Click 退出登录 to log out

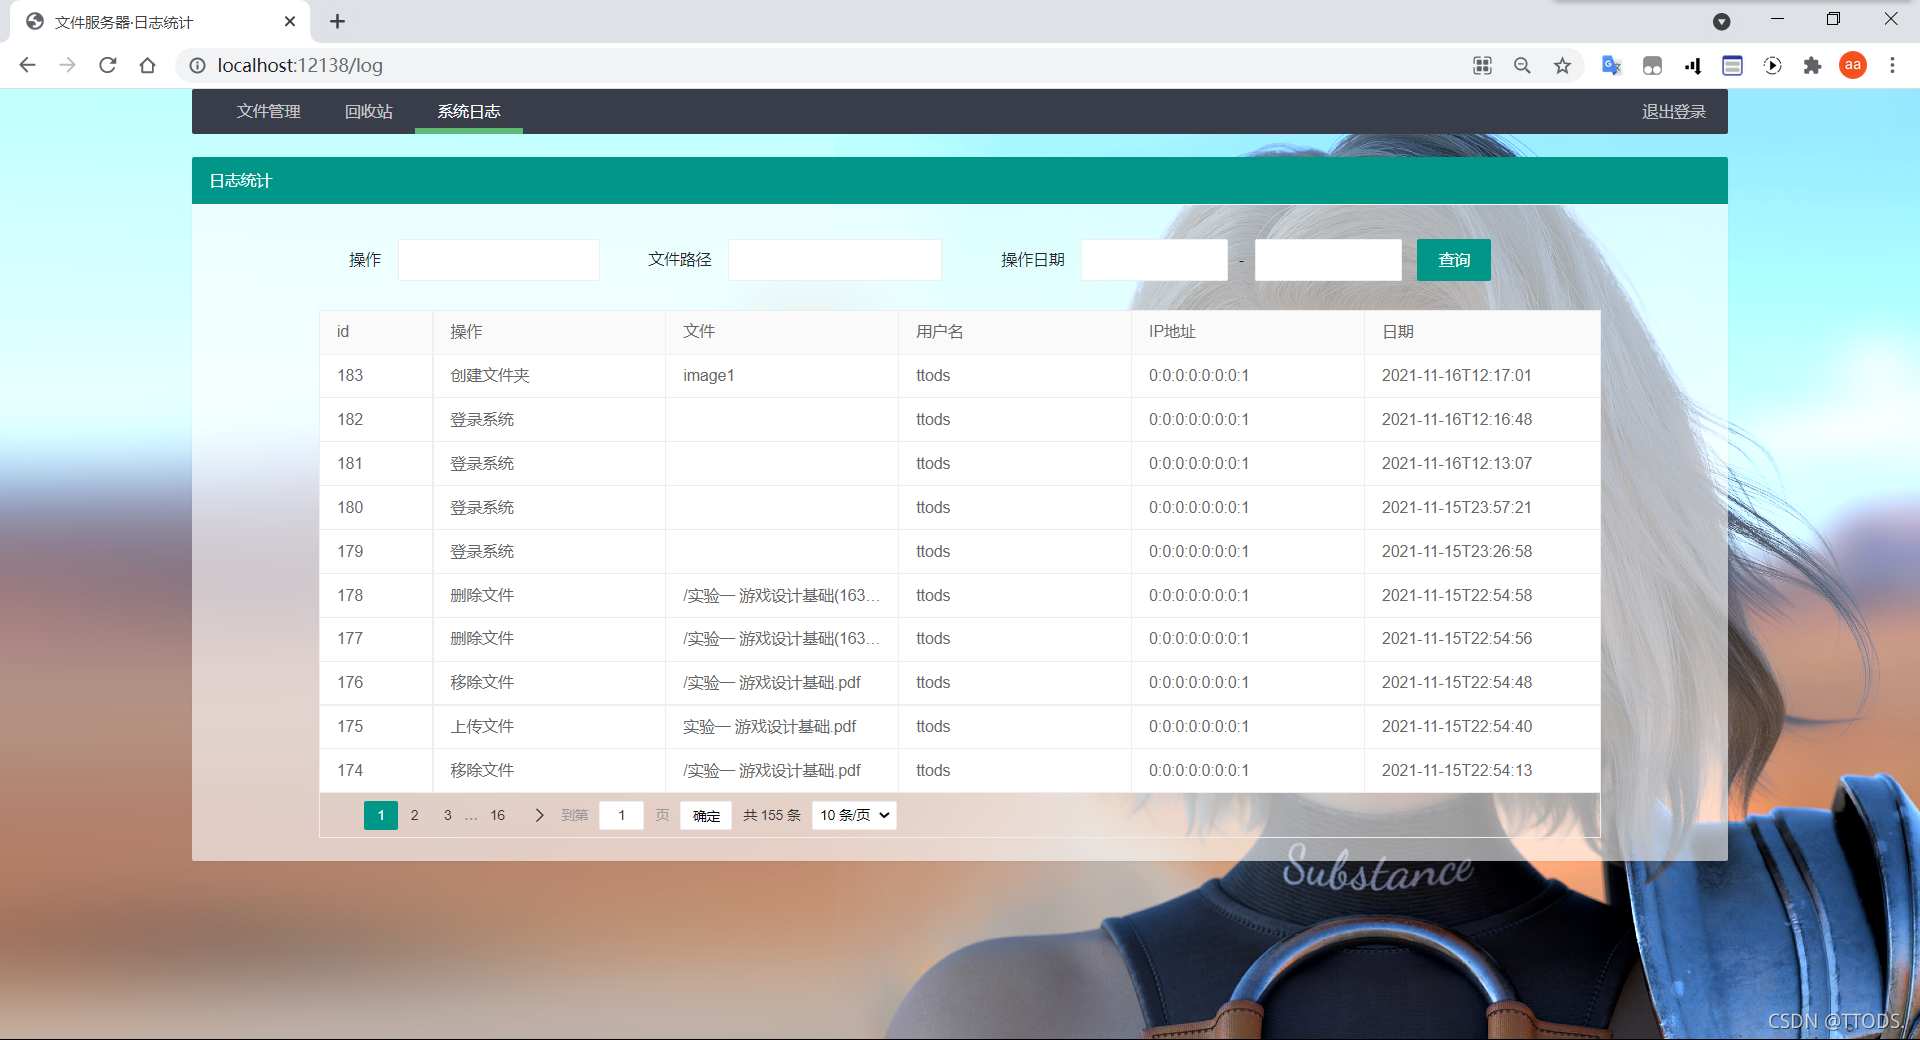tap(1673, 112)
